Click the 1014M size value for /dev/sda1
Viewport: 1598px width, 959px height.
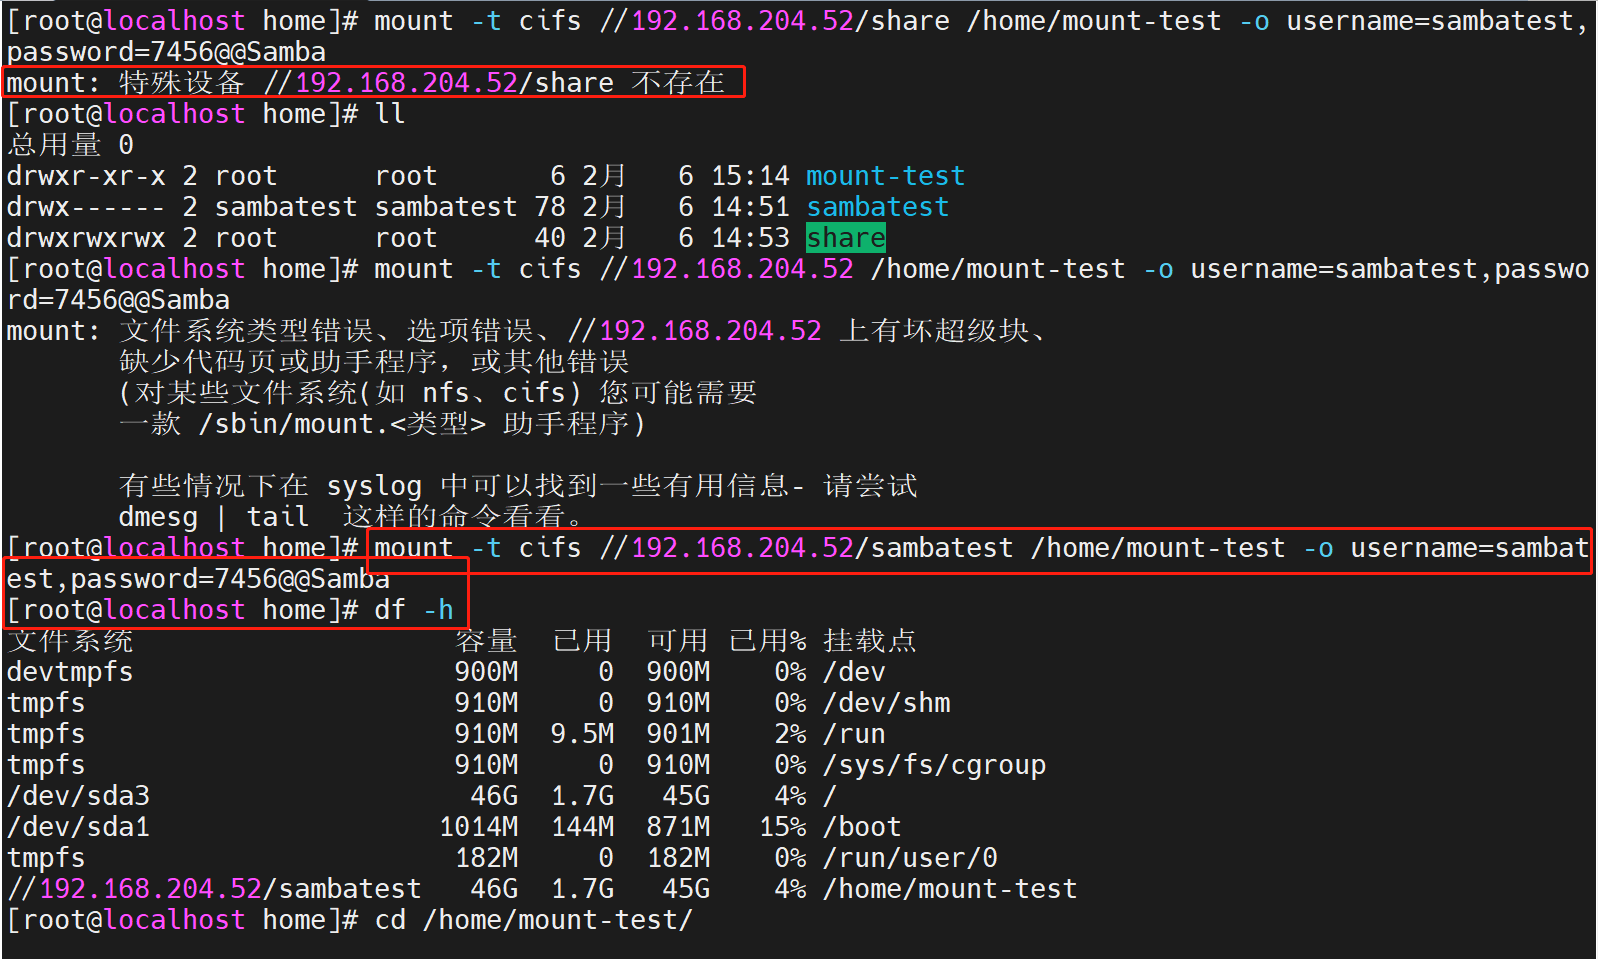478,827
